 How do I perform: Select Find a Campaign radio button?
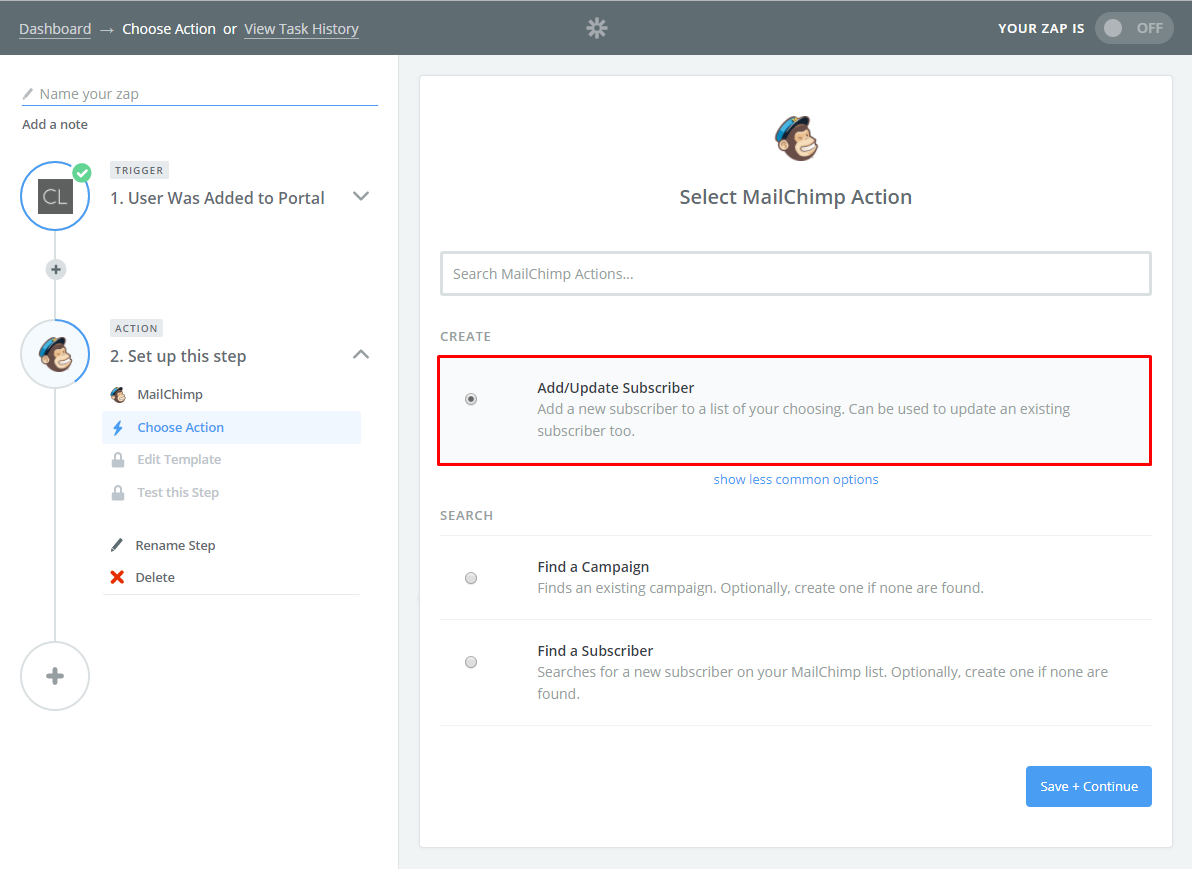click(471, 578)
